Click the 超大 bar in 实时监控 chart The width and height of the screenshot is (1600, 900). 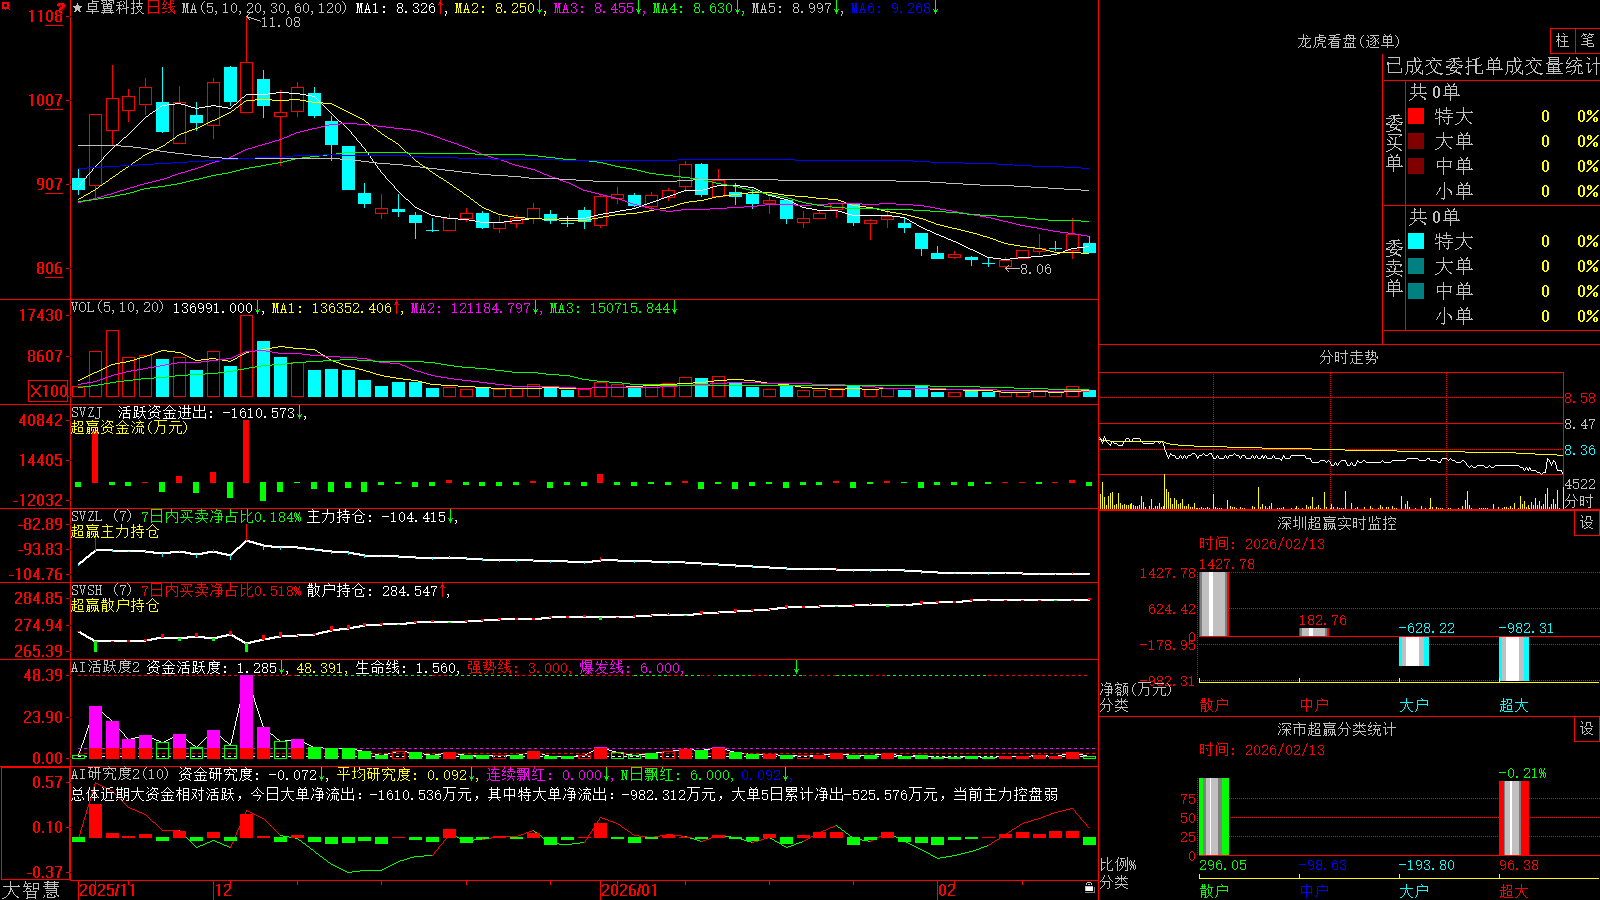point(1513,658)
